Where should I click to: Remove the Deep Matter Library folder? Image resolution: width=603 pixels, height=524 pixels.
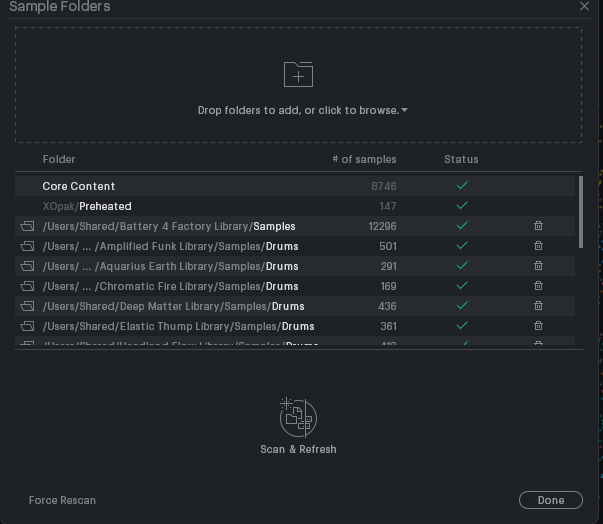538,306
